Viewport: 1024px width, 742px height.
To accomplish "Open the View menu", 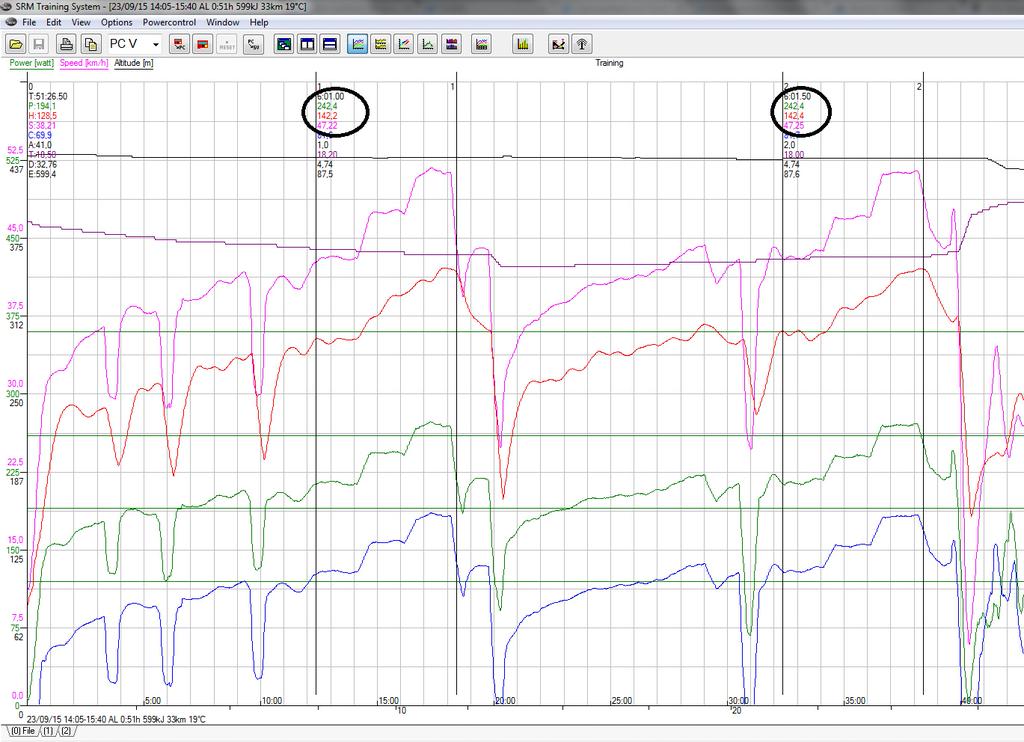I will pos(81,22).
